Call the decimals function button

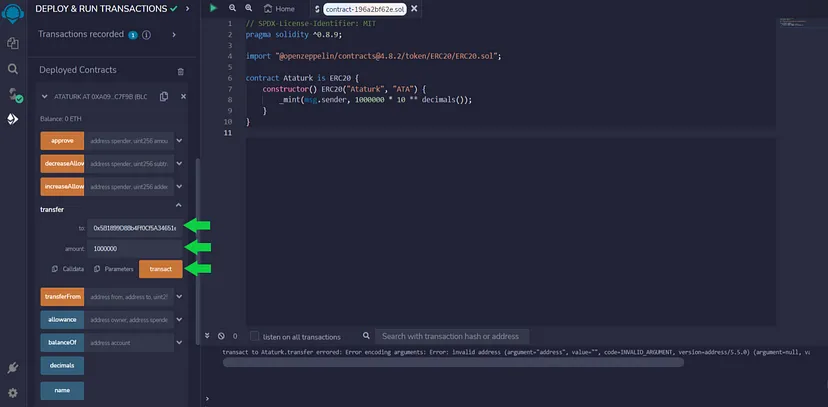(62, 365)
